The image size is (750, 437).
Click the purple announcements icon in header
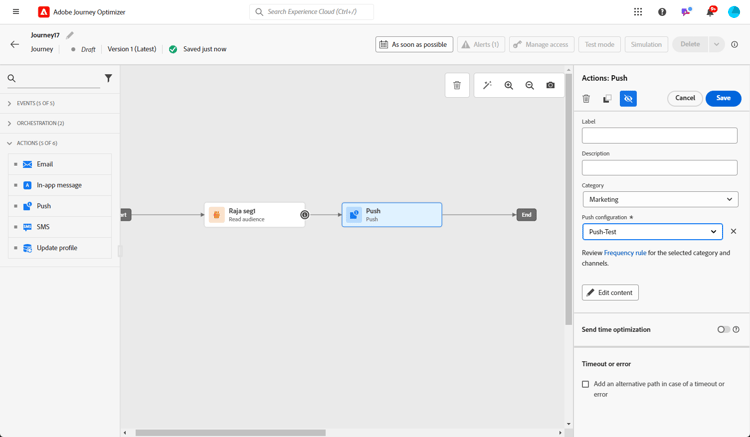(686, 12)
